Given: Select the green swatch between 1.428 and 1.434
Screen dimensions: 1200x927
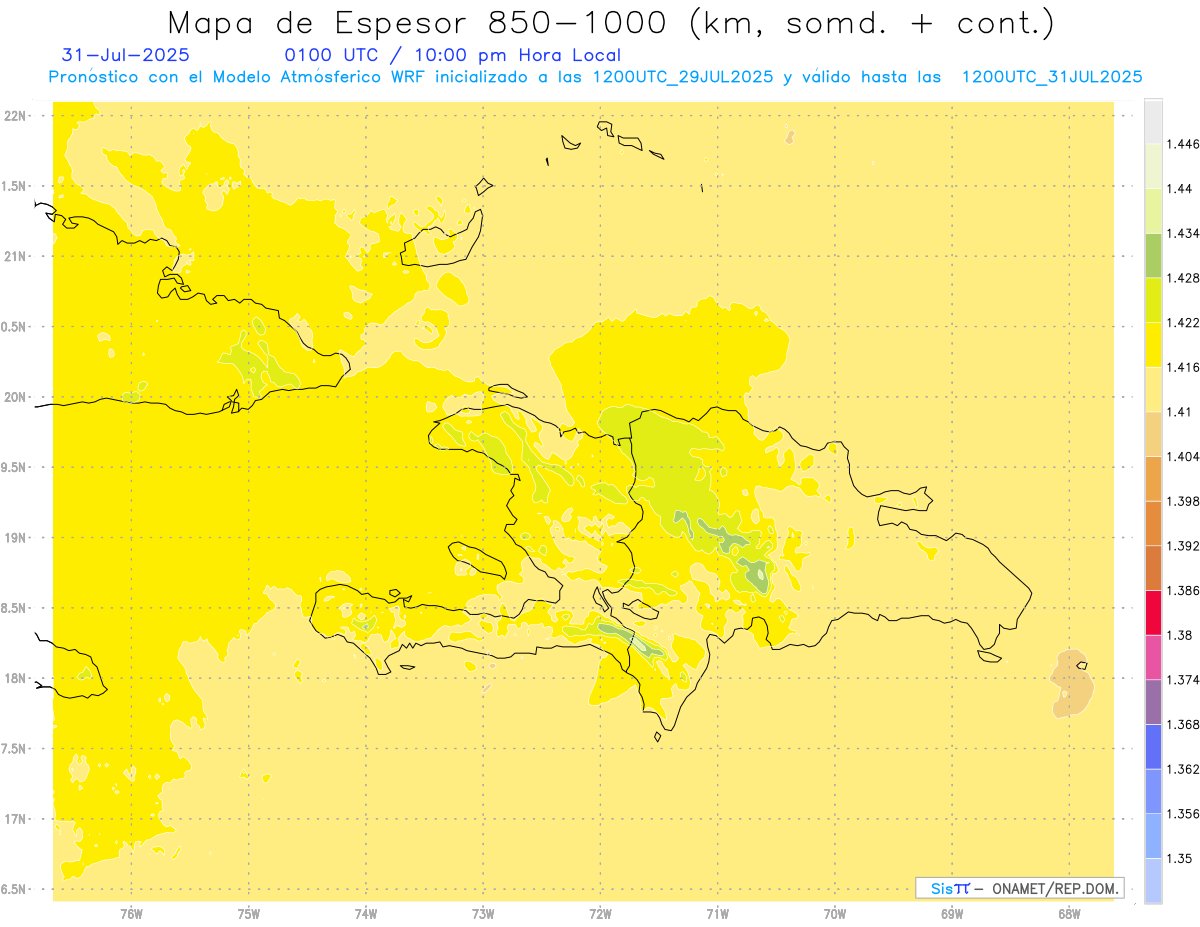Looking at the screenshot, I should click(1153, 255).
